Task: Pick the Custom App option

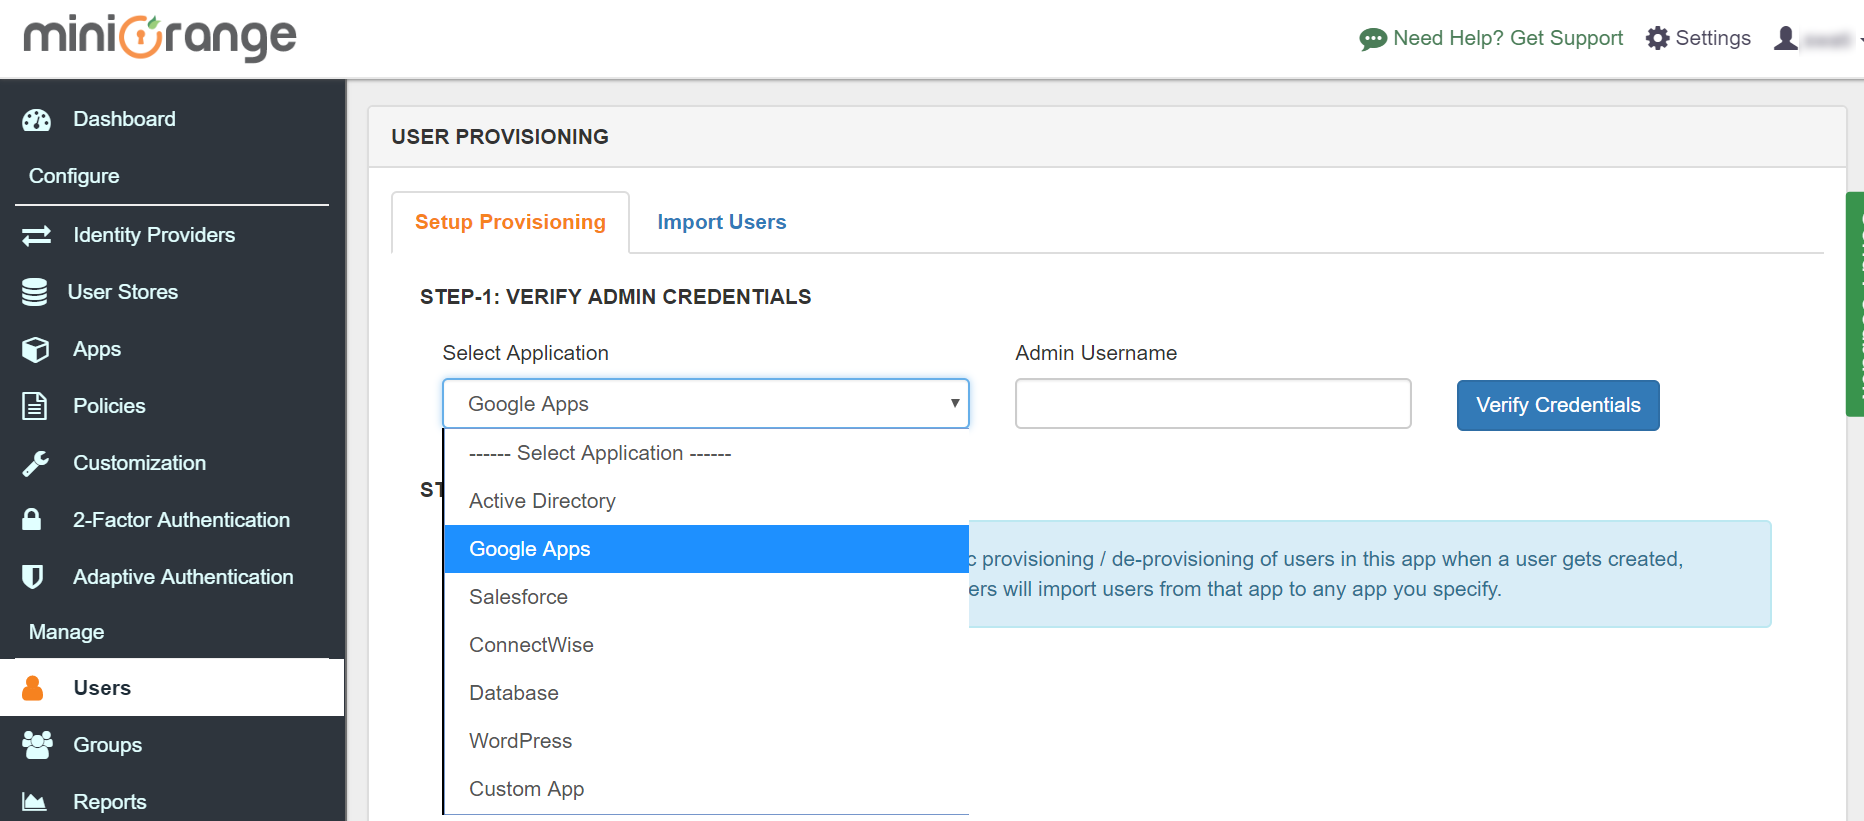Action: 526,789
